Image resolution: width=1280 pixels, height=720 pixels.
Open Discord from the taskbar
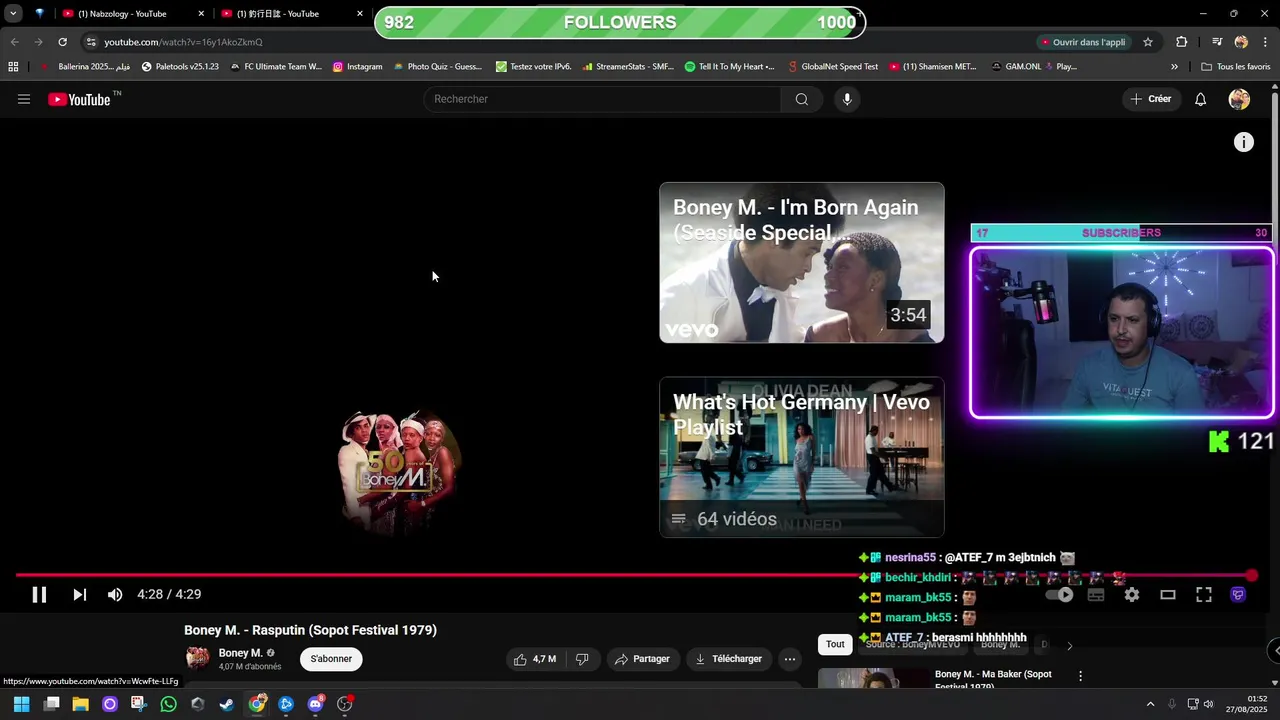(x=316, y=704)
